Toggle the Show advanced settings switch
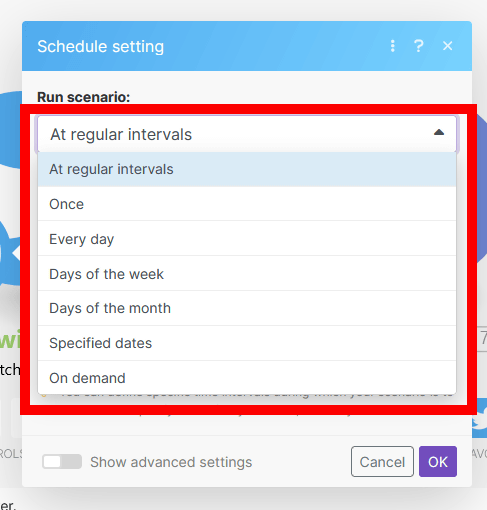The image size is (487, 510). point(62,462)
